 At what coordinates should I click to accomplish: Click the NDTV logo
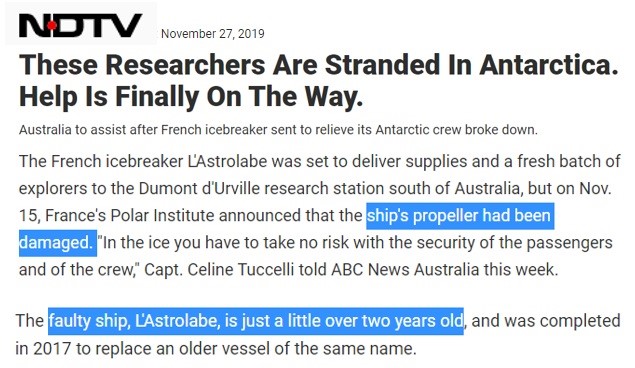(x=81, y=25)
